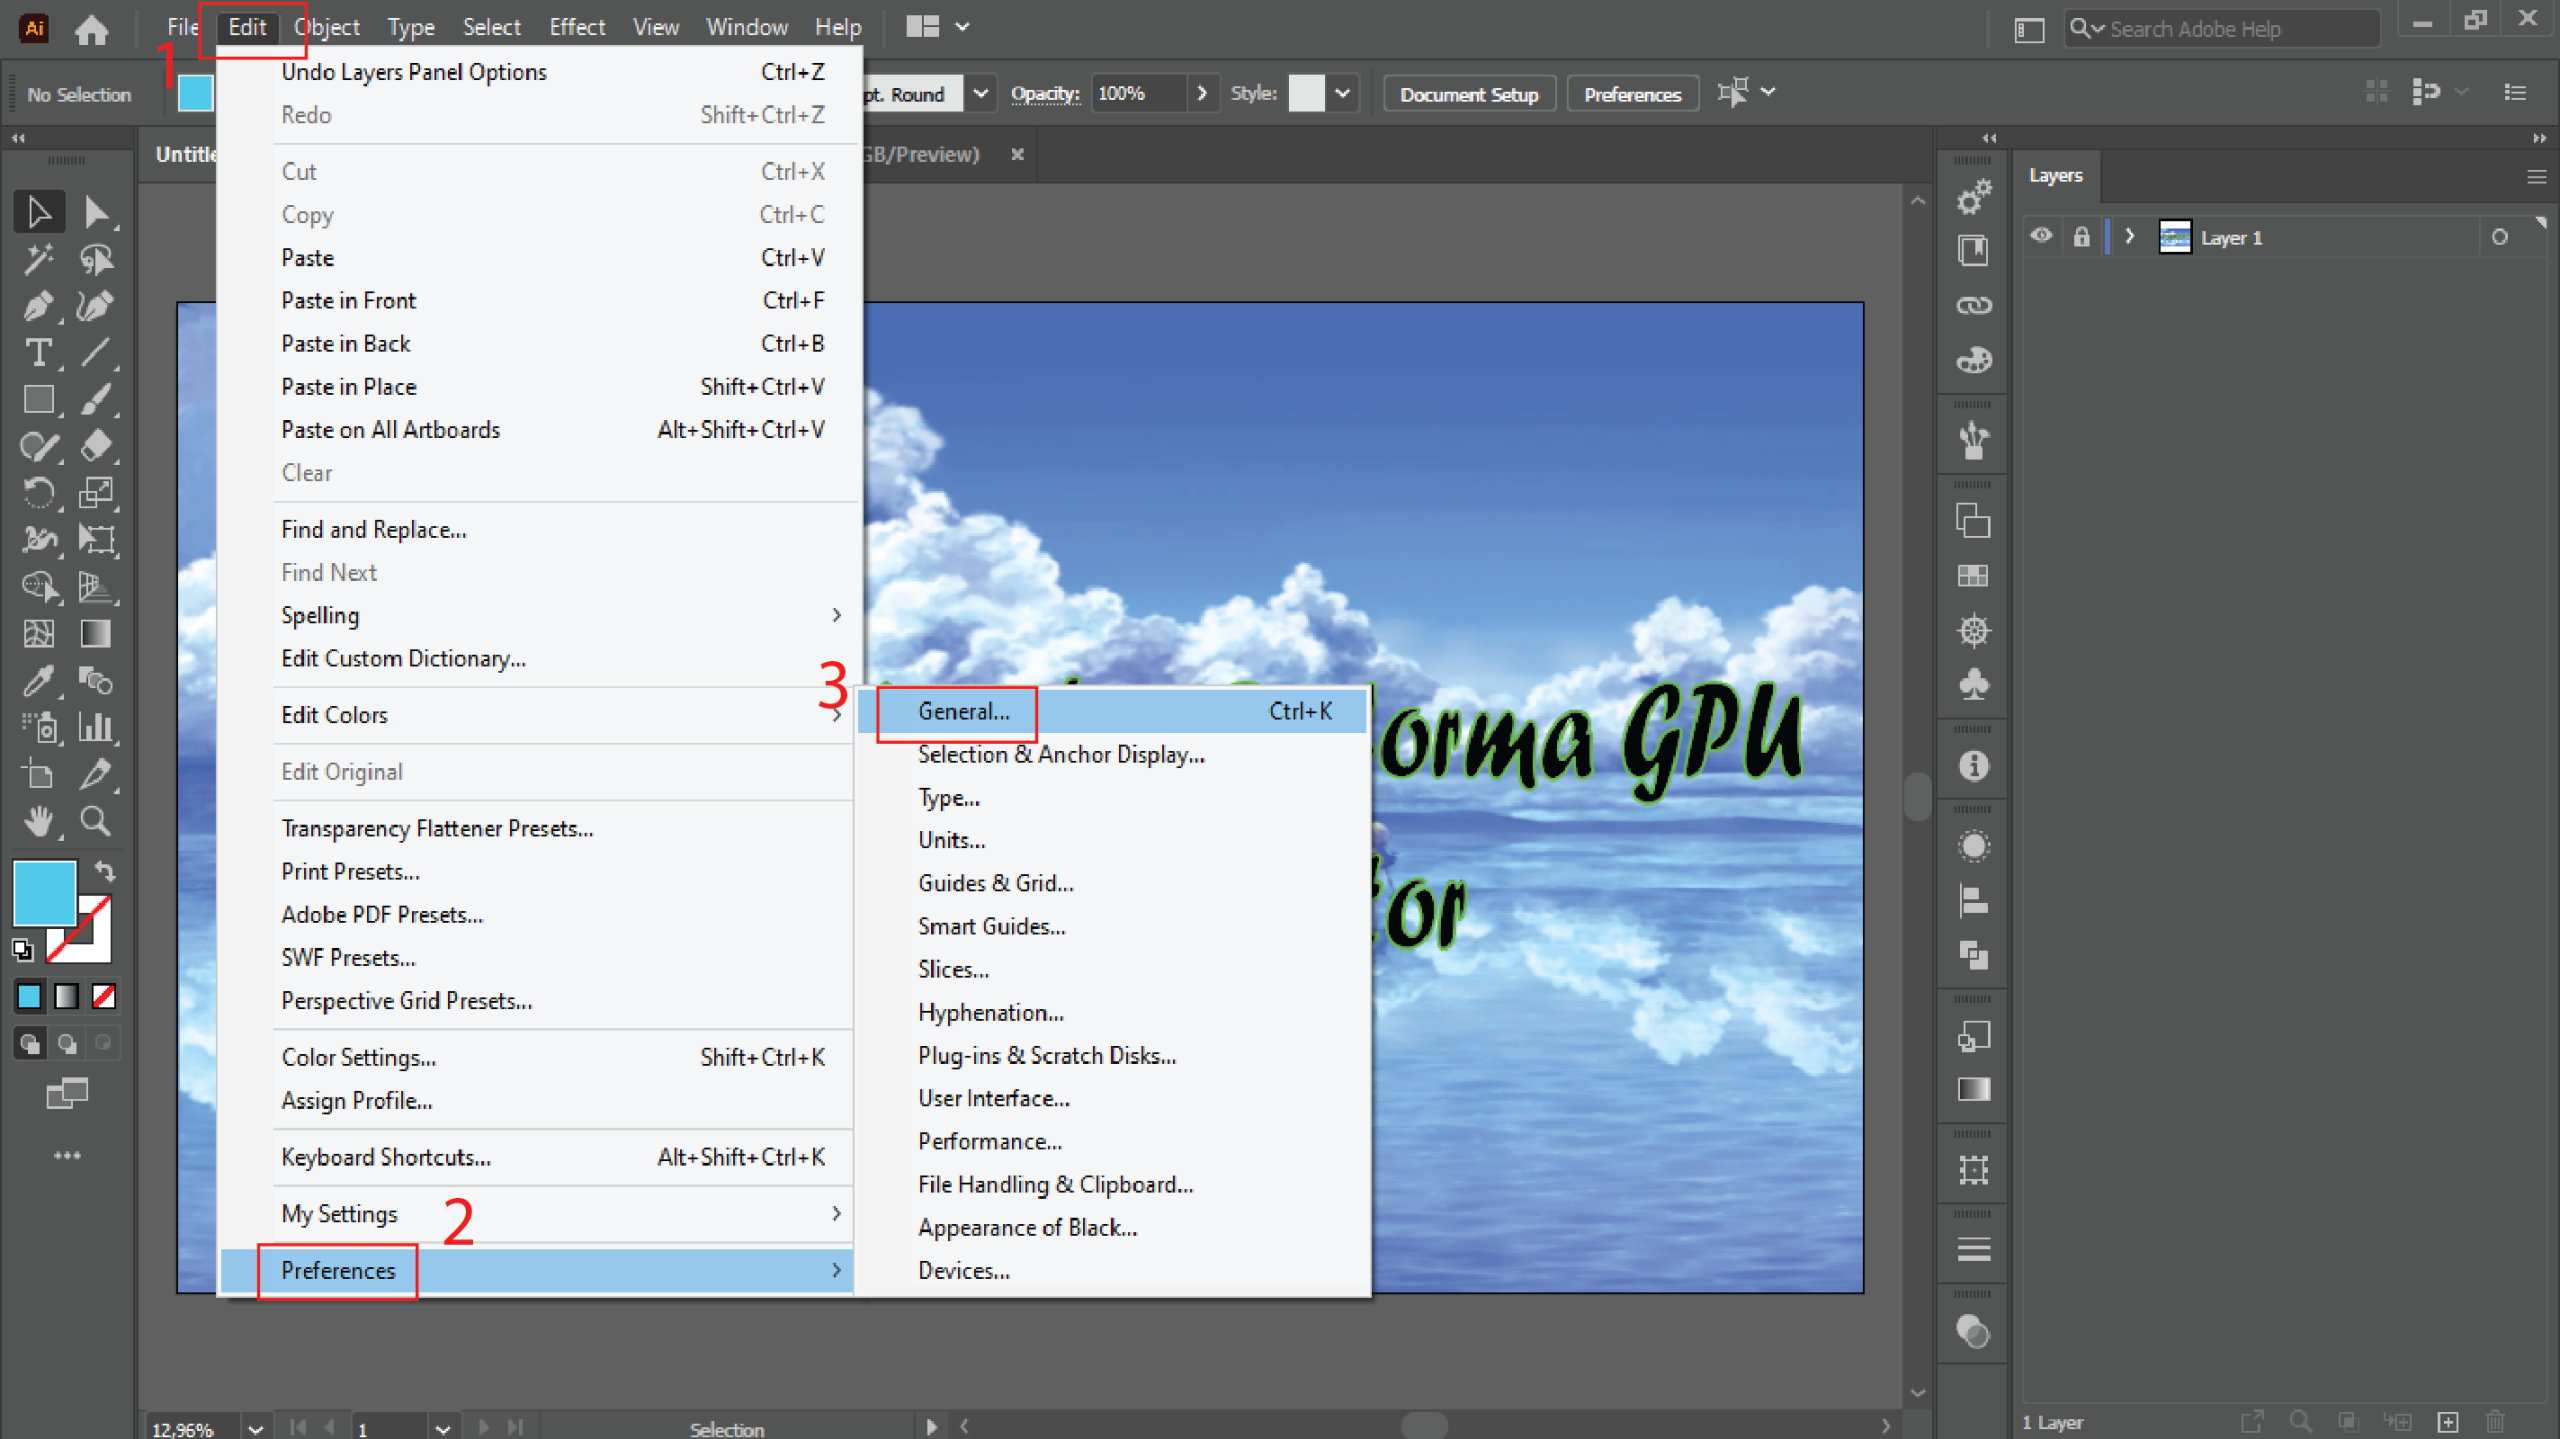Swap fill and stroke colors
The image size is (2560, 1439).
click(x=105, y=871)
